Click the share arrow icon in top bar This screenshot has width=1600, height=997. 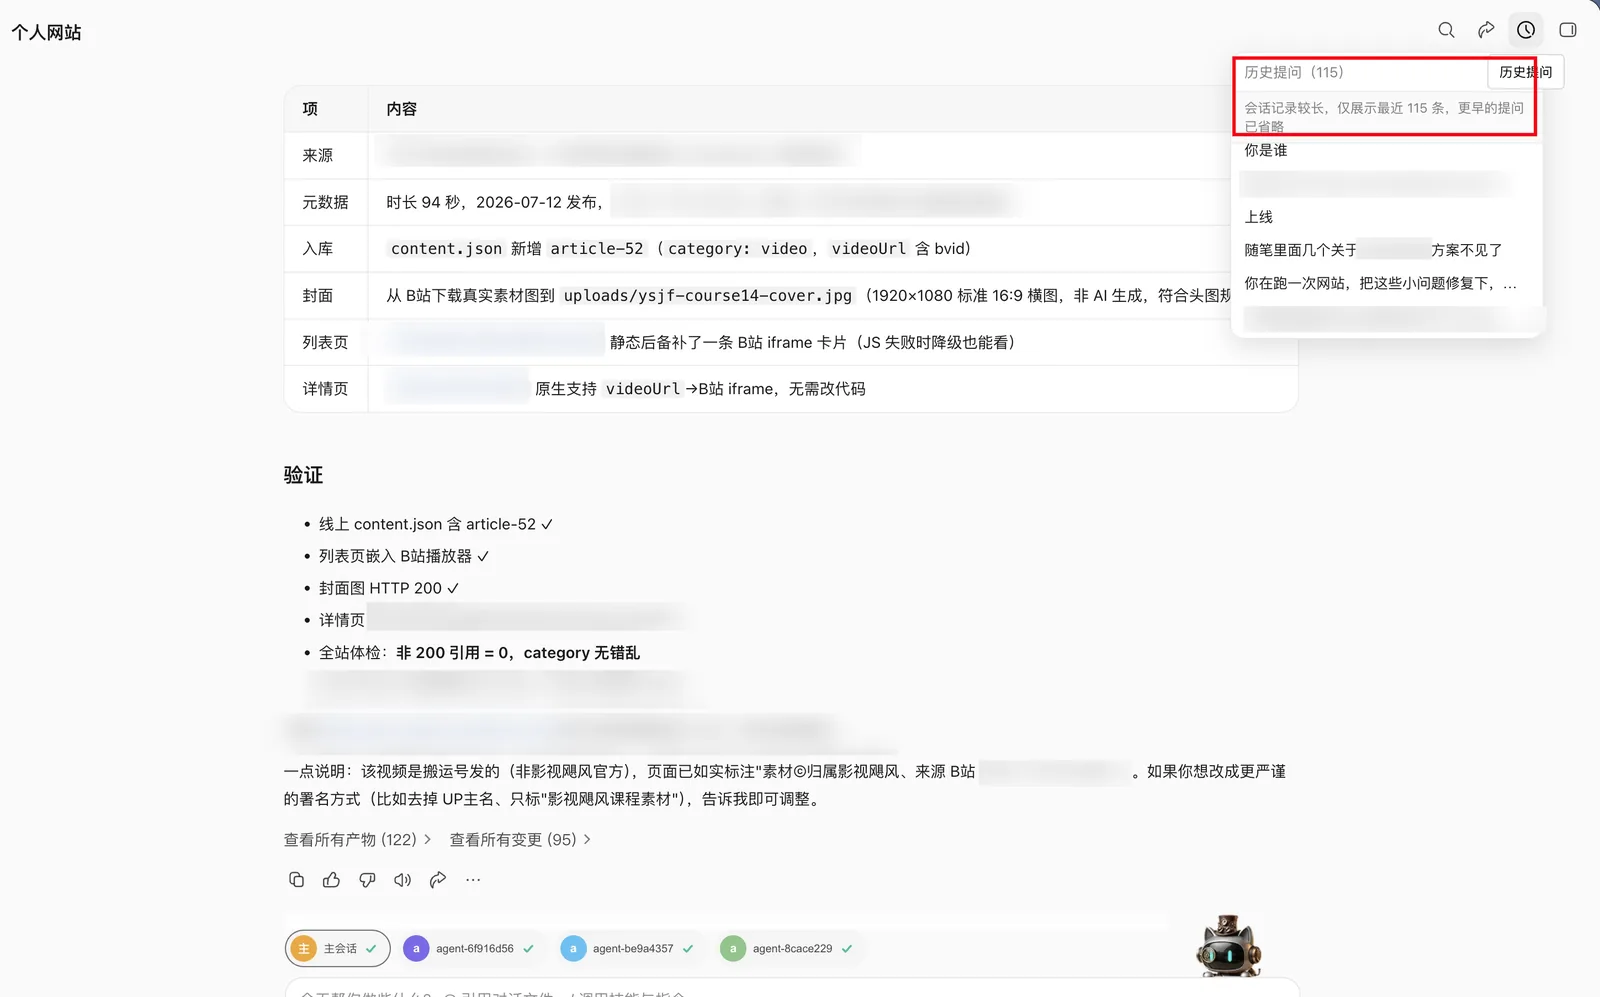click(1486, 30)
